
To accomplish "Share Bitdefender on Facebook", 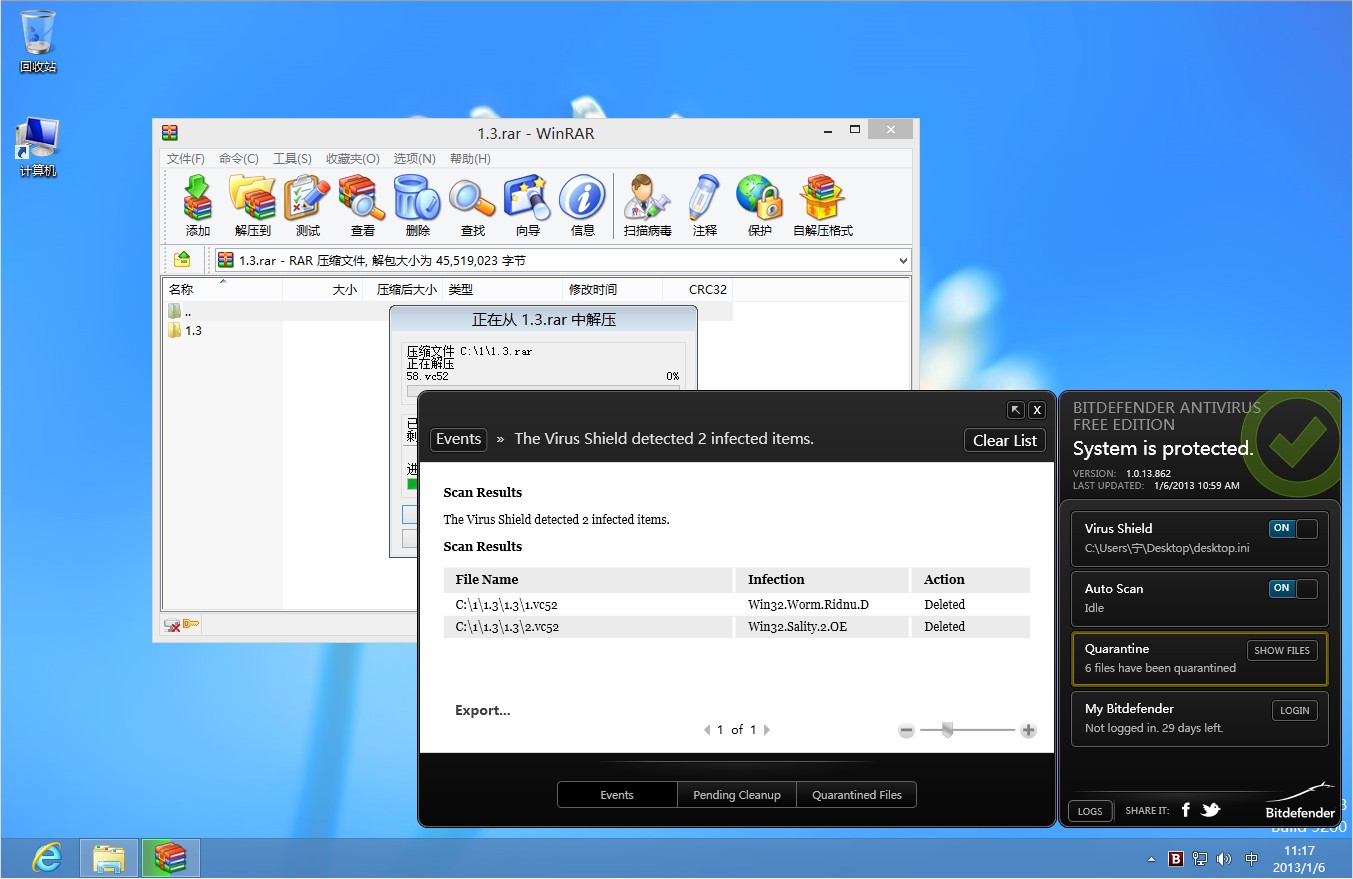I will pyautogui.click(x=1186, y=810).
